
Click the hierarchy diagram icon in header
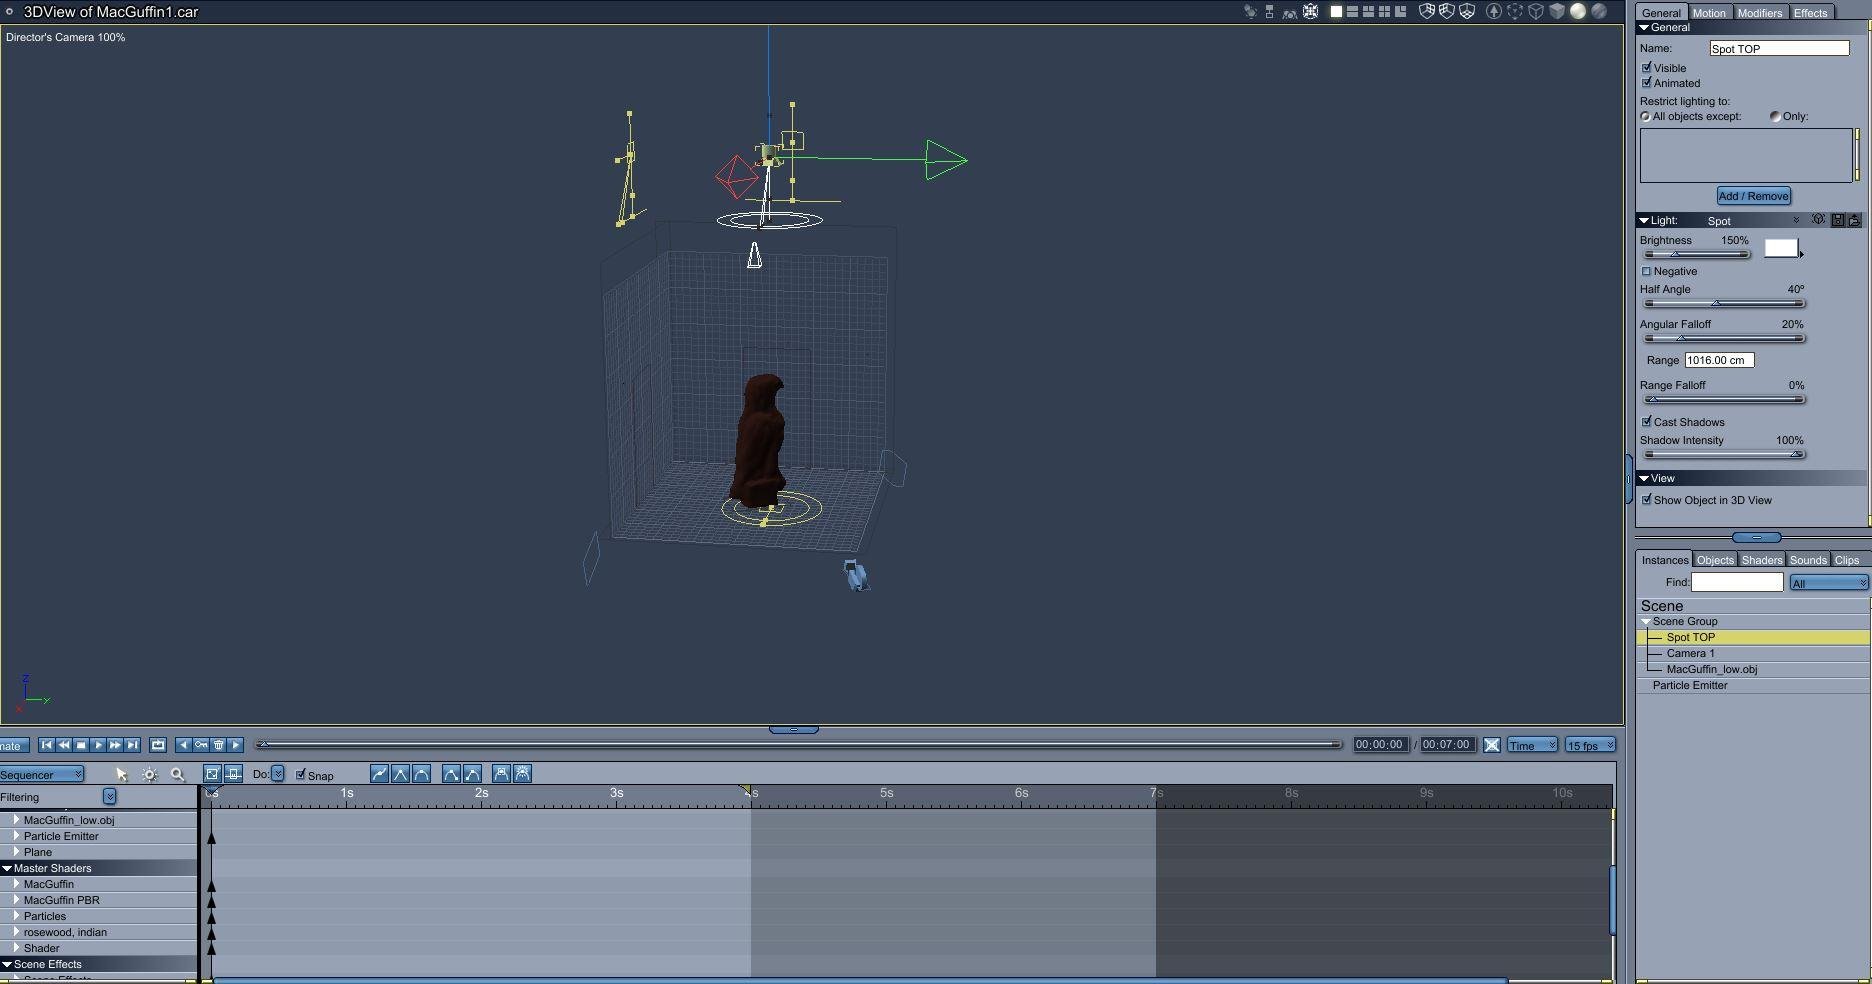[x=1269, y=12]
